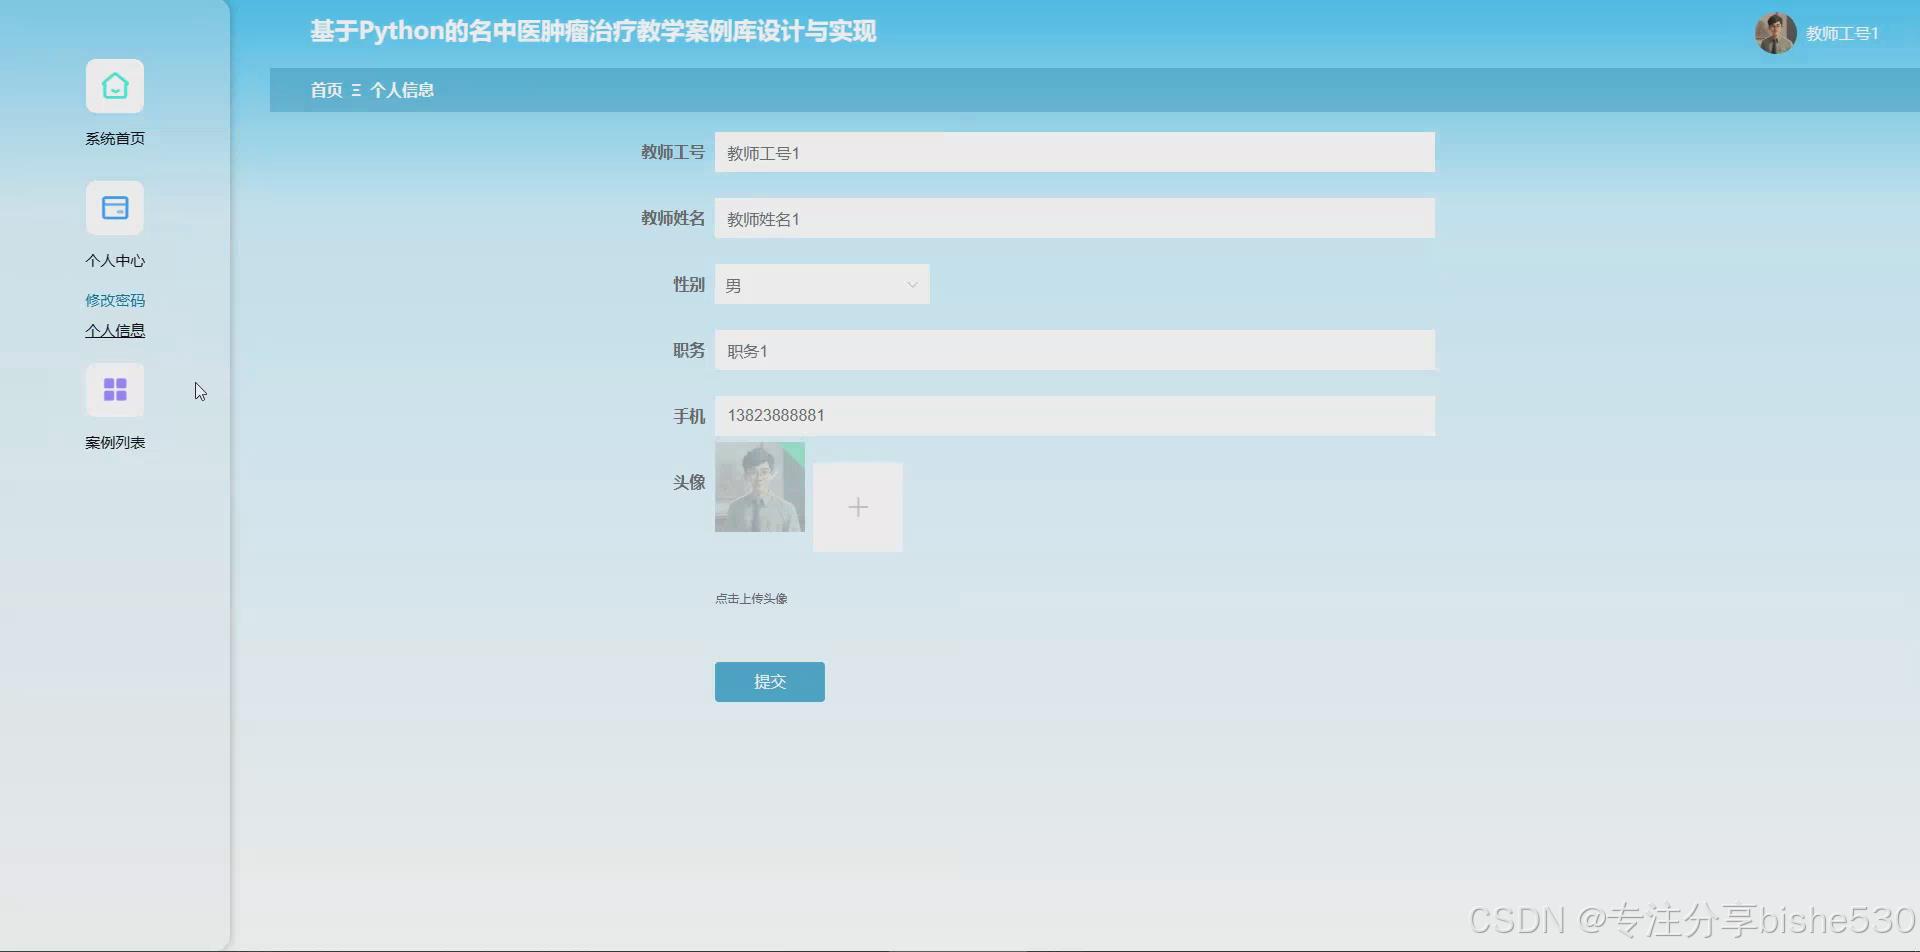
Task: Click the 个人信息 breadcrumb entry
Action: [403, 89]
